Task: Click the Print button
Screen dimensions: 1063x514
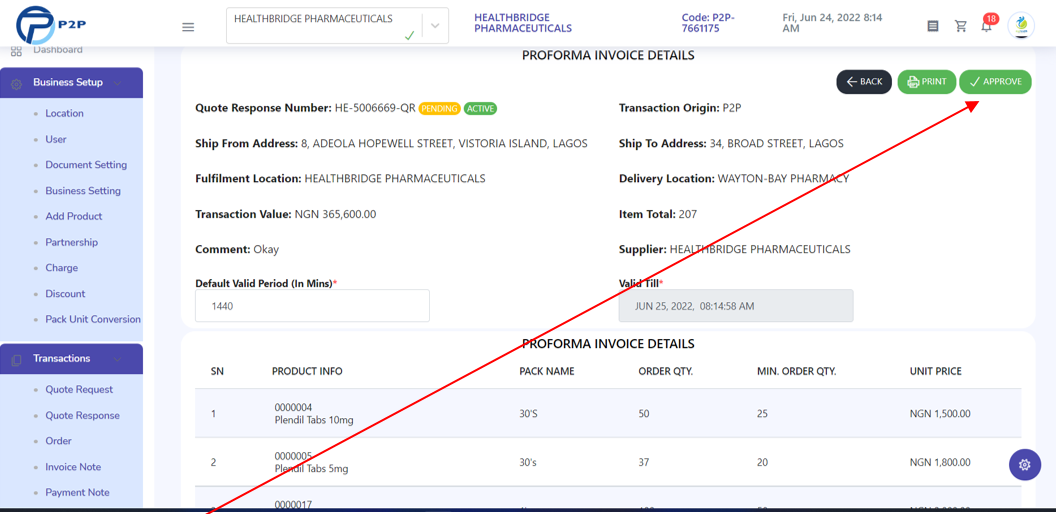Action: [927, 81]
